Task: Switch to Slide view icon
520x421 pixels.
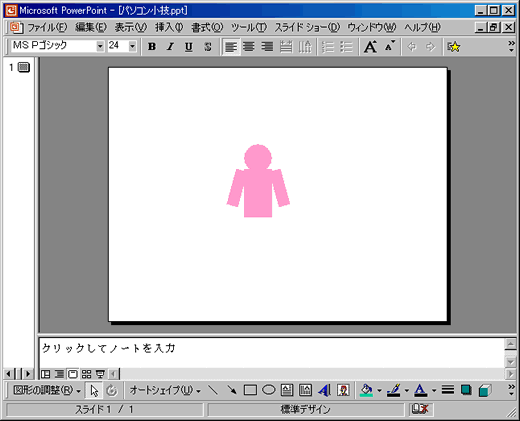Action: coord(73,374)
